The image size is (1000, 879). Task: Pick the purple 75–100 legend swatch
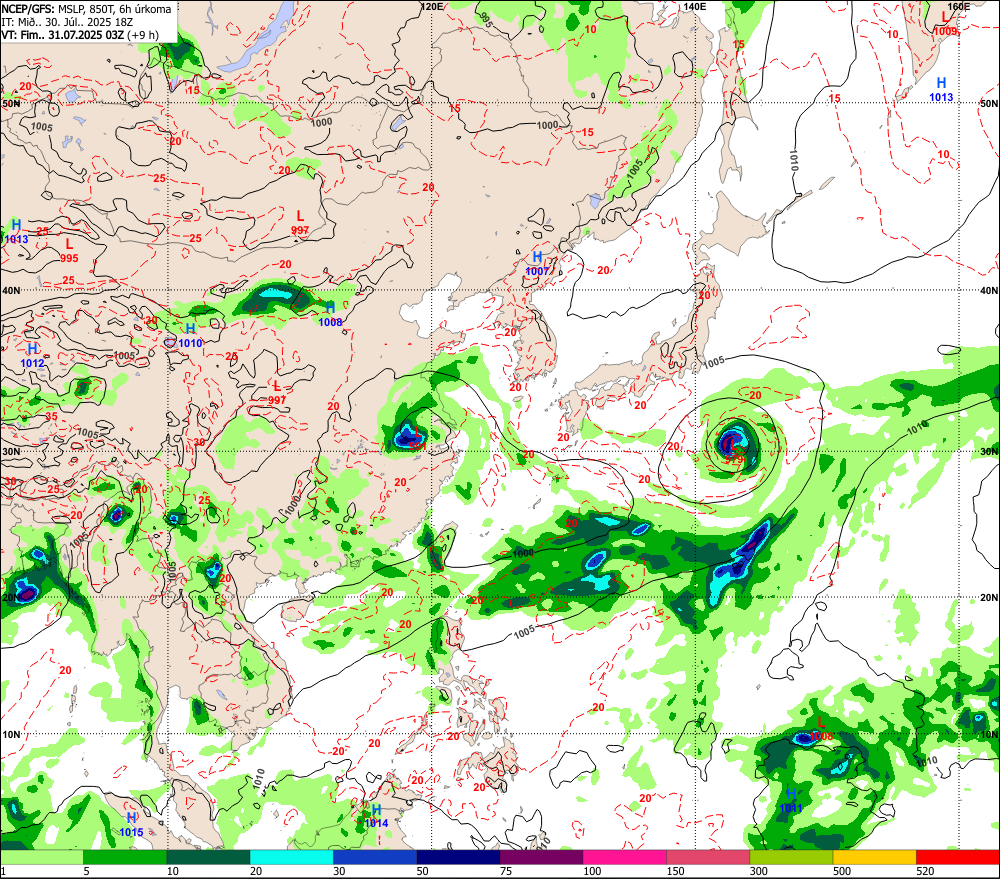541,857
